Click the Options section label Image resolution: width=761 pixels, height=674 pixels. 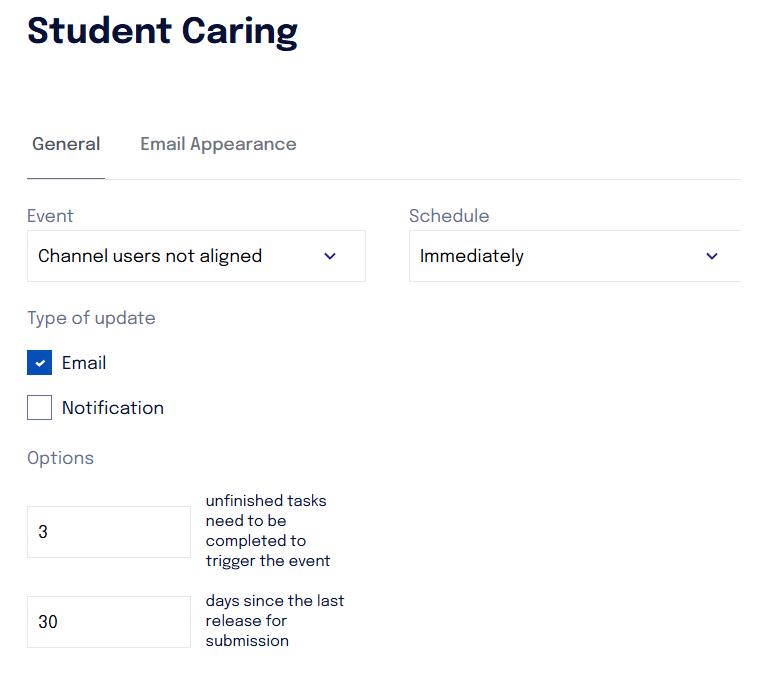click(60, 458)
